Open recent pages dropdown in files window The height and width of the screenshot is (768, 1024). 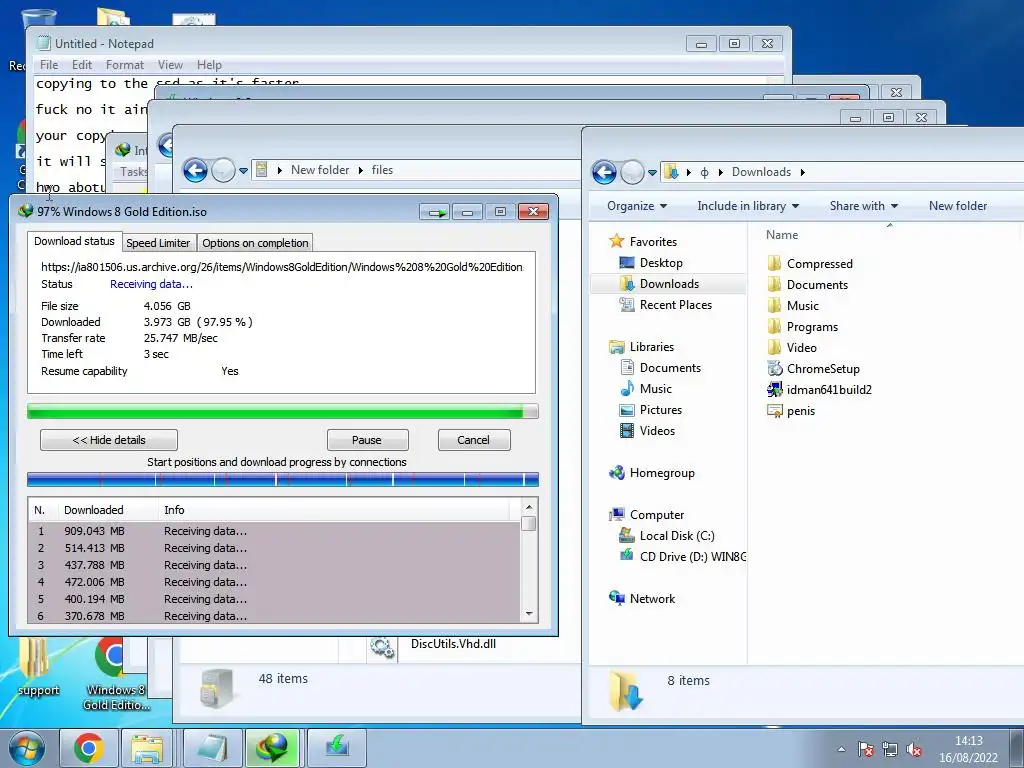pos(243,171)
